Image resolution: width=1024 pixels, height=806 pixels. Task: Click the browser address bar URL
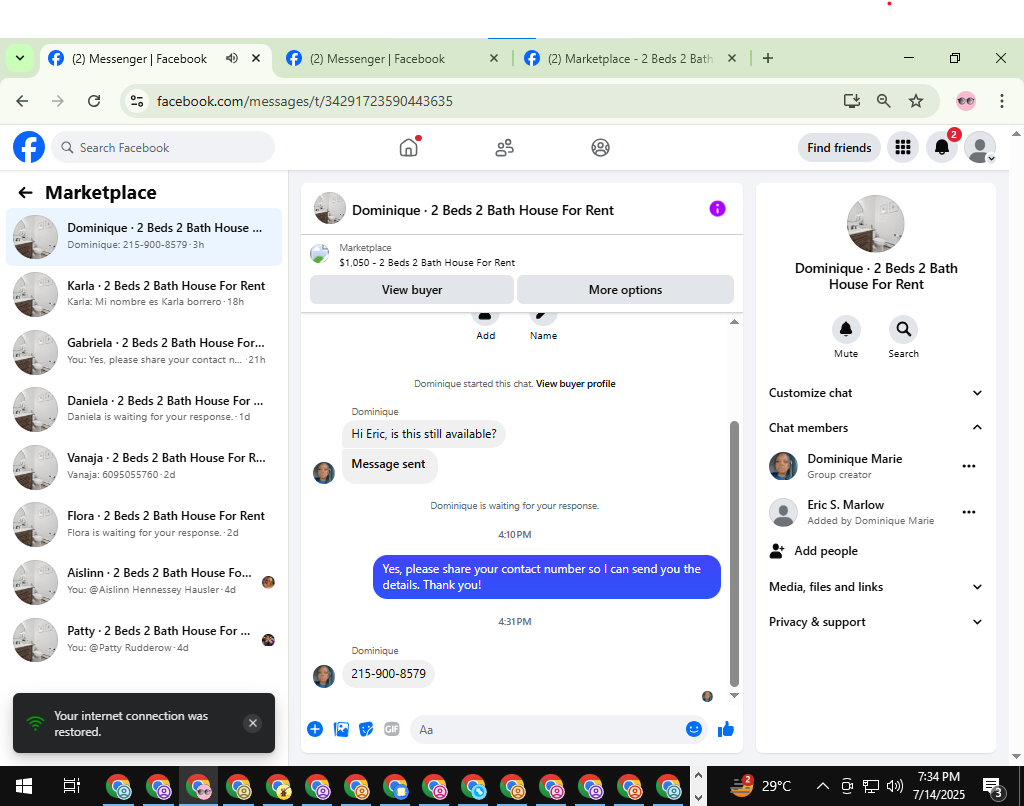[x=304, y=101]
